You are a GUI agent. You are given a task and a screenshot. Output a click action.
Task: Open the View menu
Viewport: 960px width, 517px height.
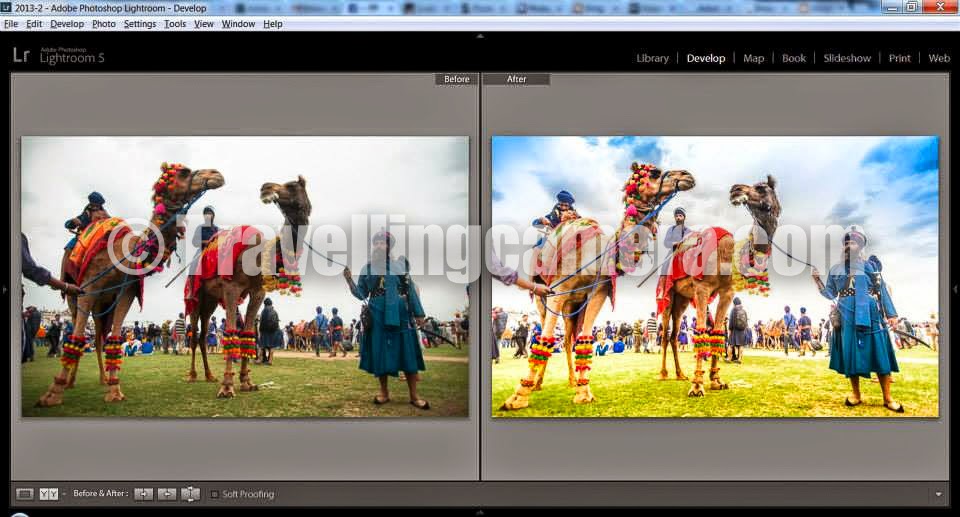pos(204,24)
